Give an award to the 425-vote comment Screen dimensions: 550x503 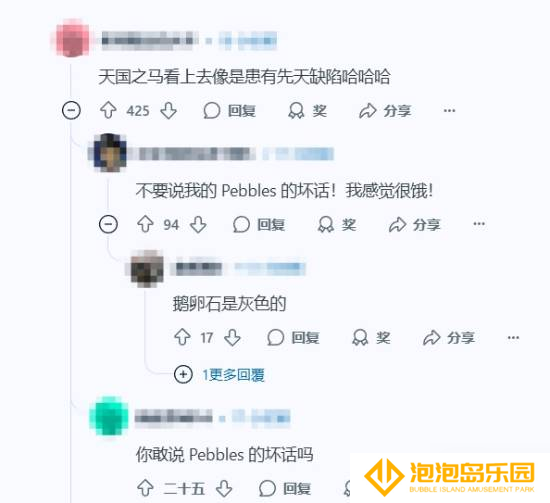click(308, 111)
